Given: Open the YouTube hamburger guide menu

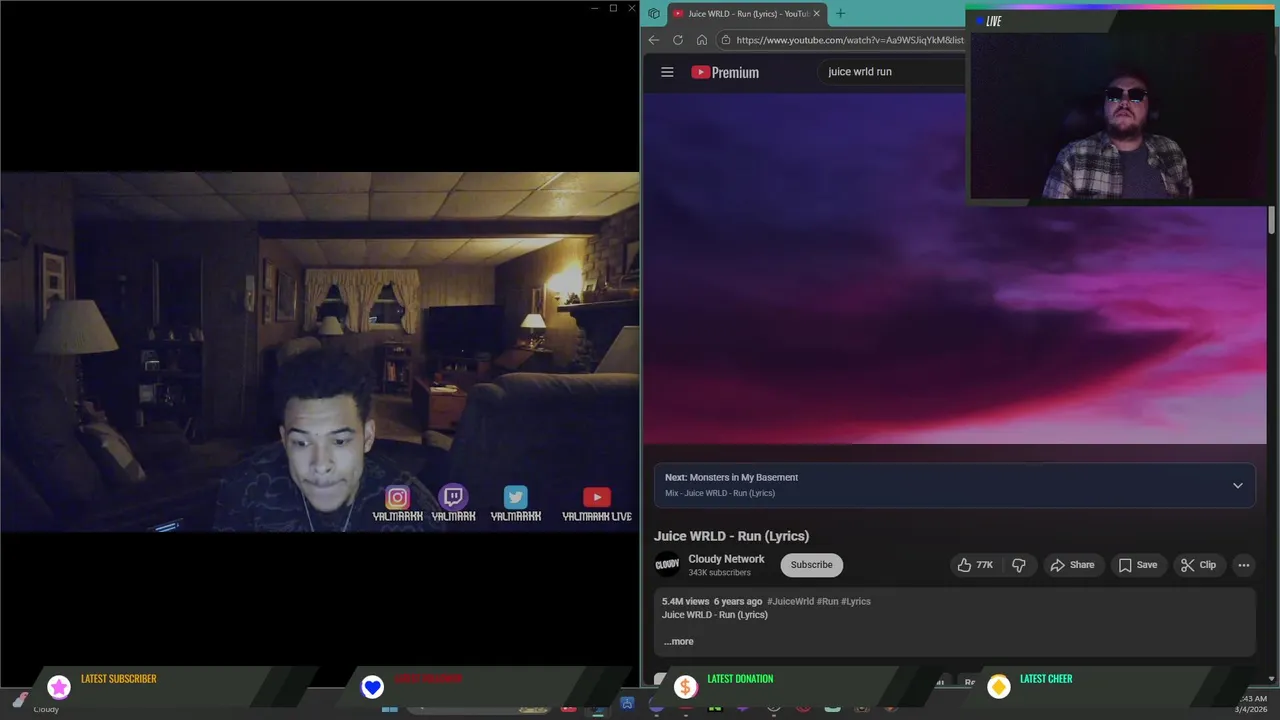Looking at the screenshot, I should click(667, 72).
